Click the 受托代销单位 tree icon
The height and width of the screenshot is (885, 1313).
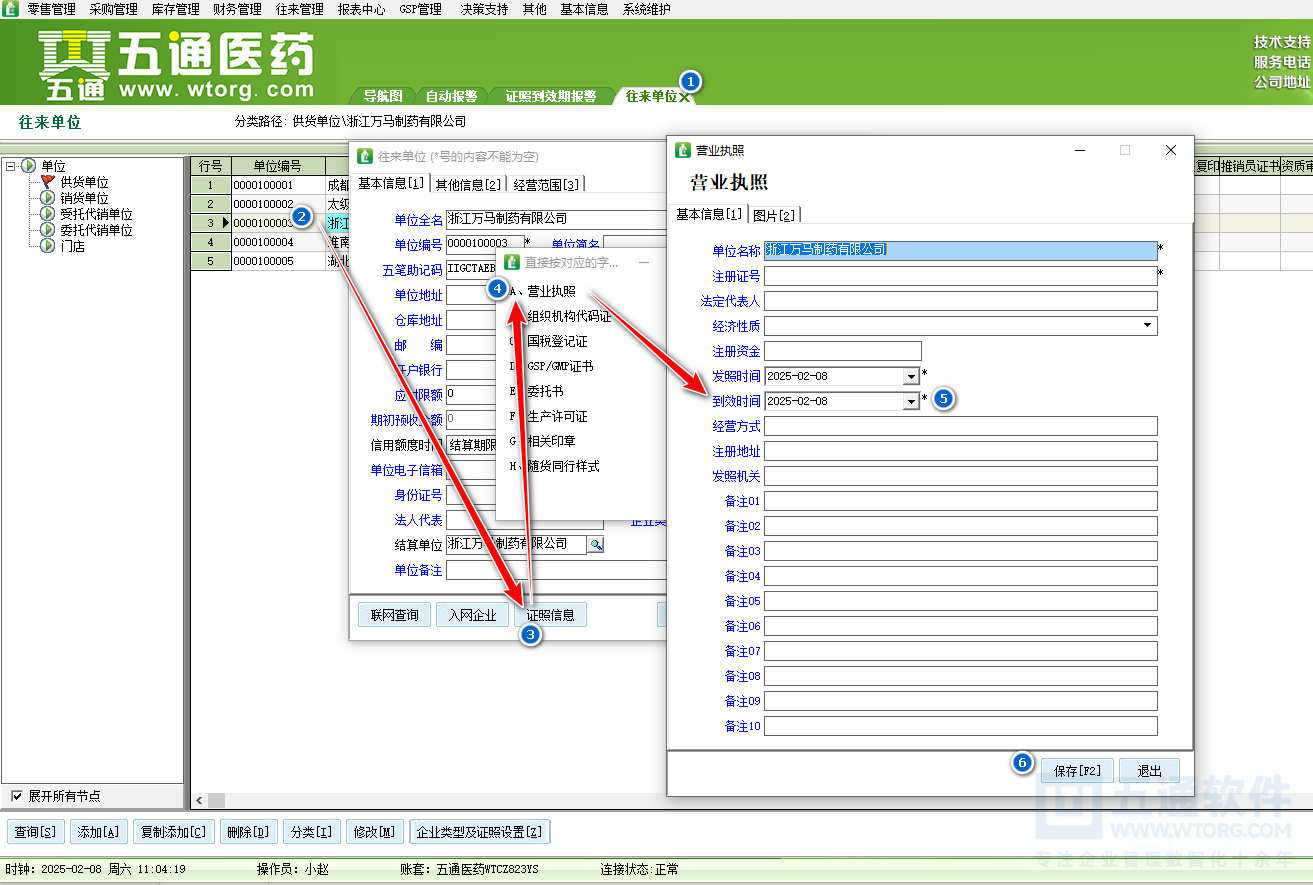click(x=48, y=214)
